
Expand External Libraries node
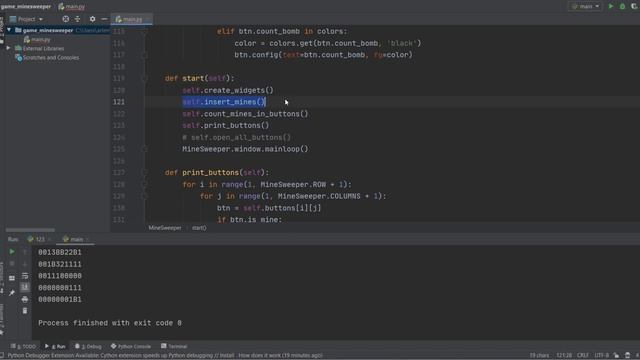(8, 48)
